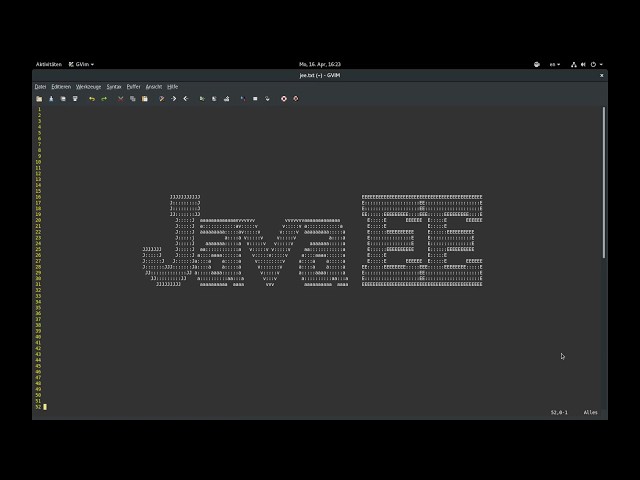Open the Syntax menu
This screenshot has width=640, height=480.
pyautogui.click(x=114, y=87)
